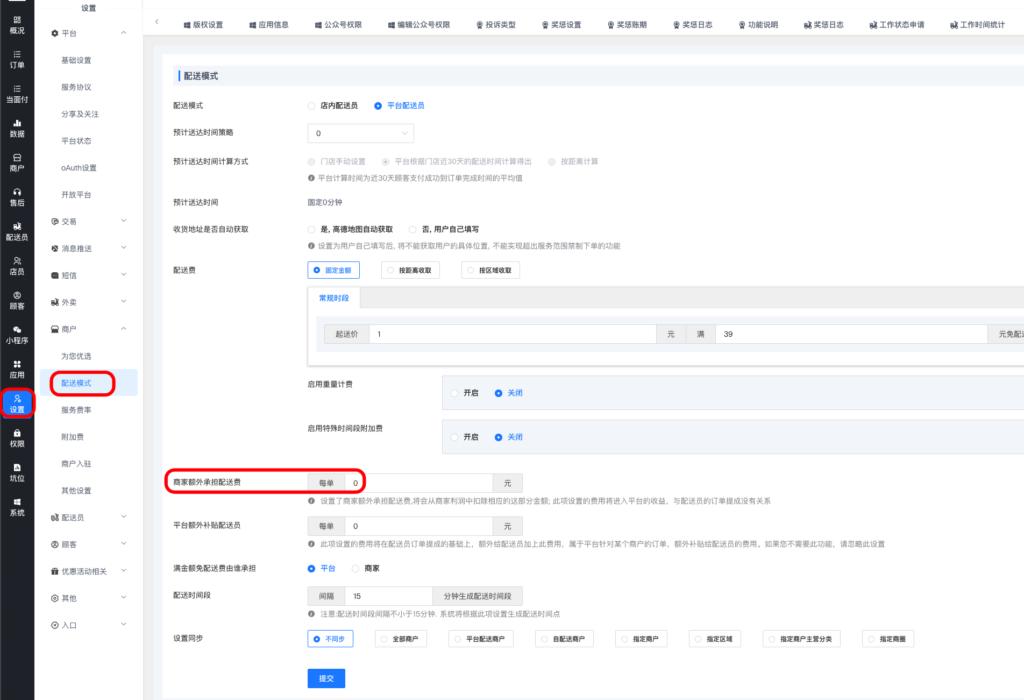
Task: Open 权限 permissions lock icon
Action: click(x=17, y=437)
